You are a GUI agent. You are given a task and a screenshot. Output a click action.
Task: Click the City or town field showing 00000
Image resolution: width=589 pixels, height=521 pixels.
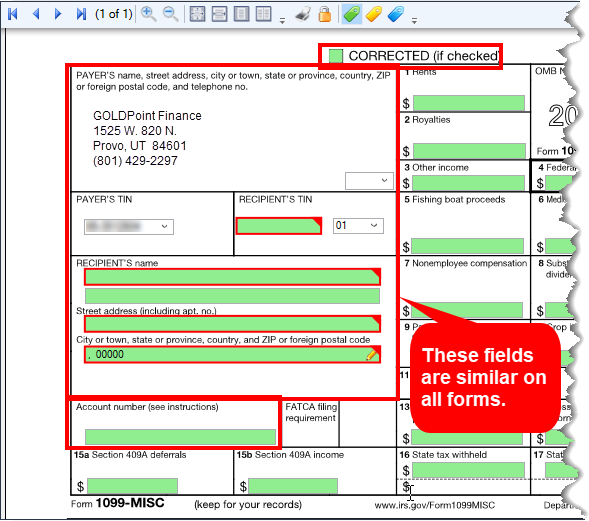click(233, 354)
